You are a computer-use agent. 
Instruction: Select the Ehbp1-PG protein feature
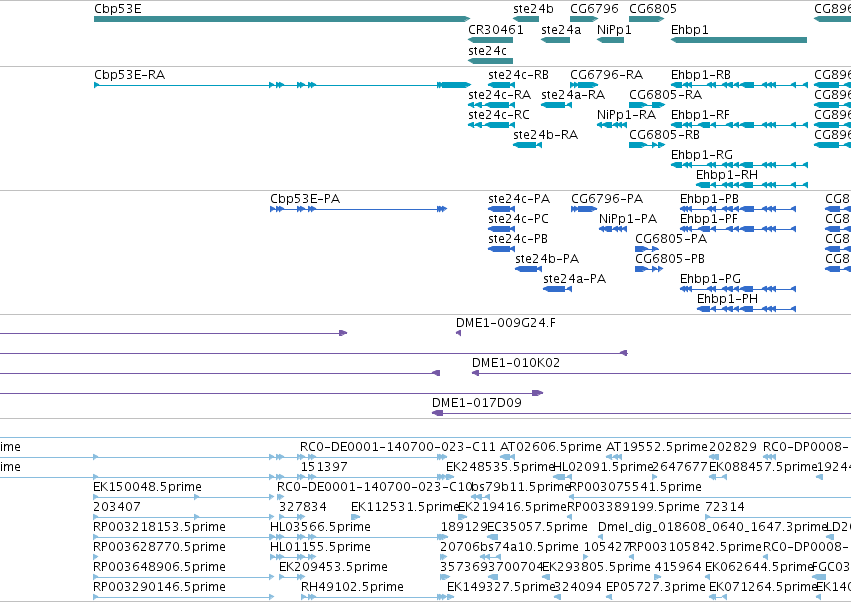(x=738, y=289)
